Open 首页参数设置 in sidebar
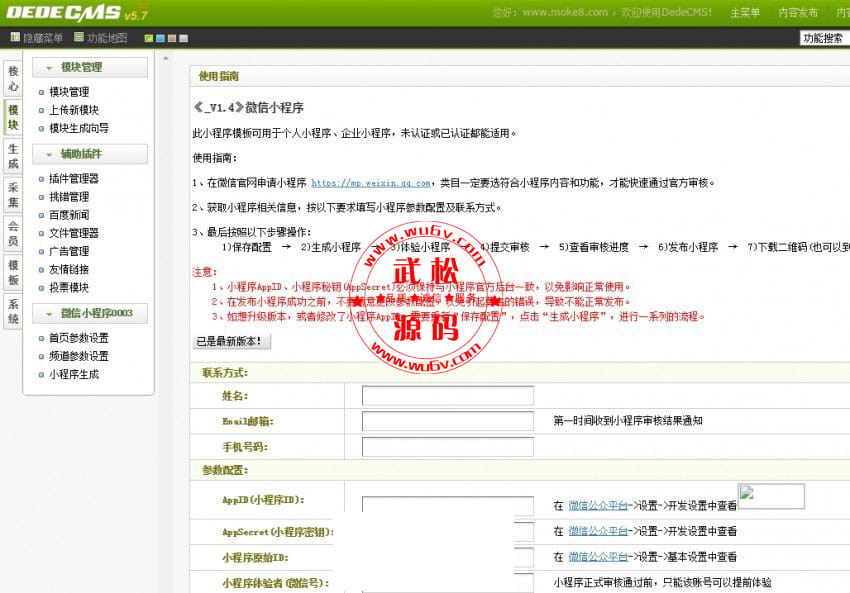850x593 pixels. tap(79, 338)
